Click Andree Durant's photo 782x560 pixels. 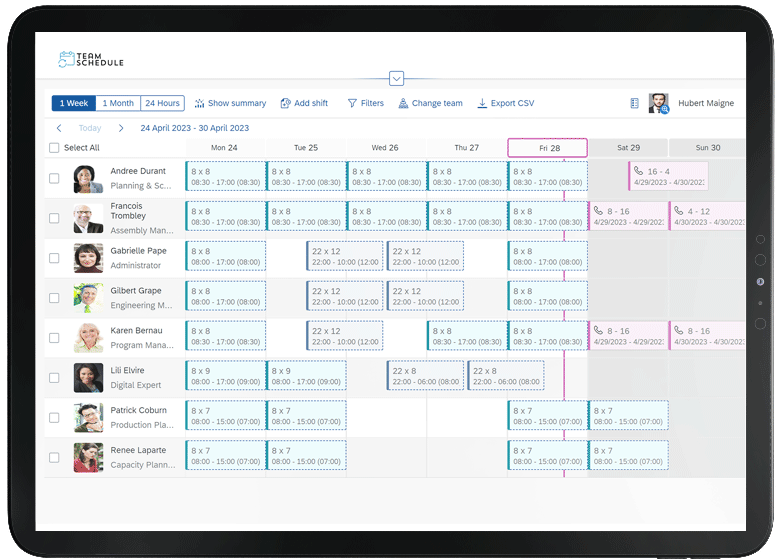click(x=88, y=179)
